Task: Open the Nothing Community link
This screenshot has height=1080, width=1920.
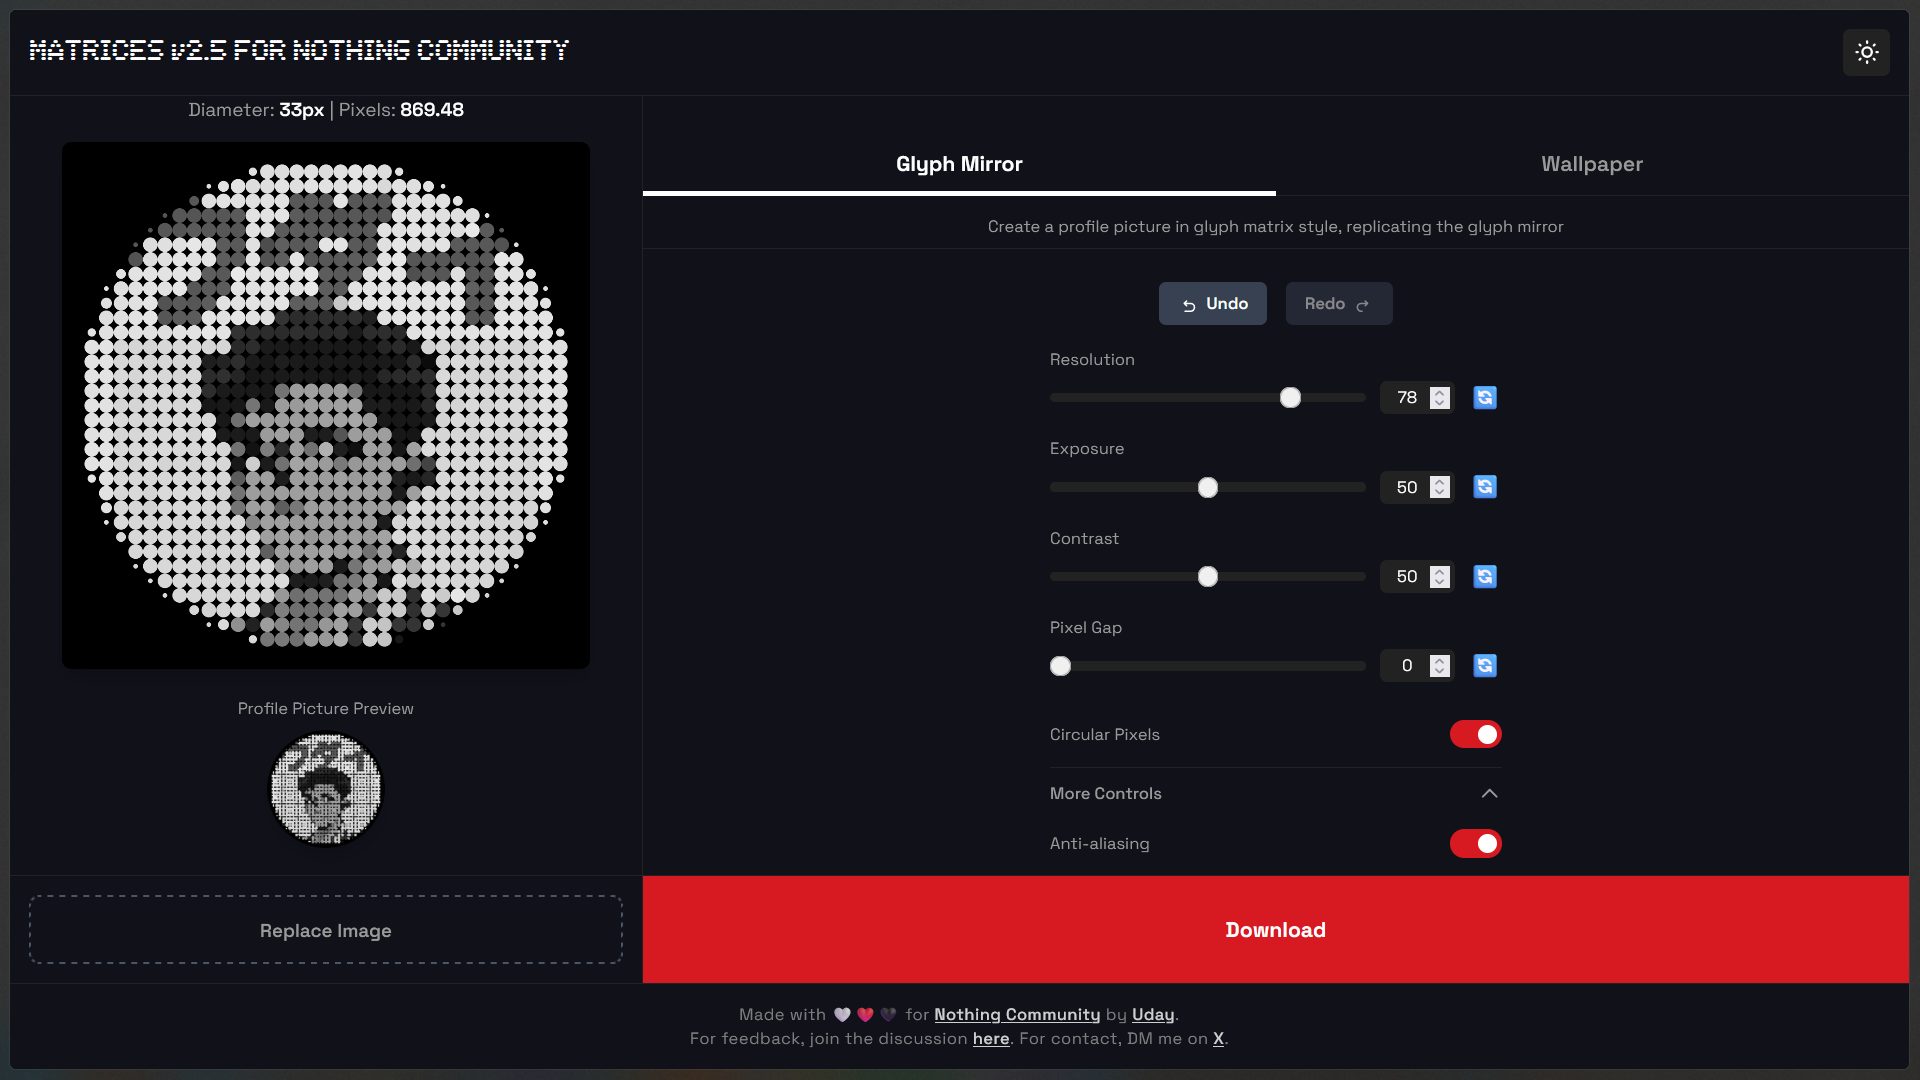Action: [x=1016, y=1014]
